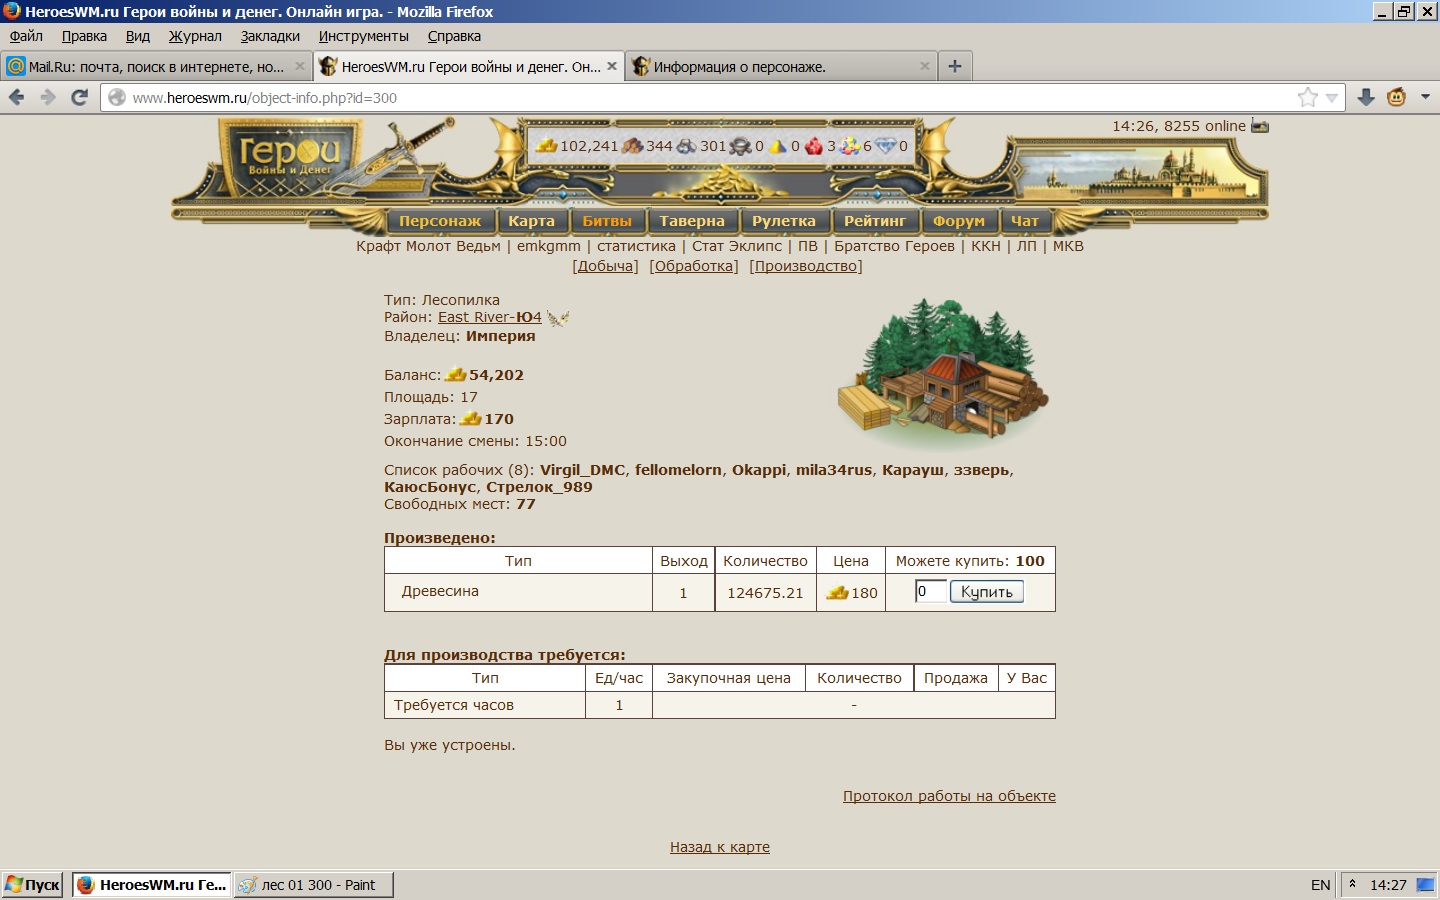
Task: Click the Назад к карте link
Action: coord(720,847)
